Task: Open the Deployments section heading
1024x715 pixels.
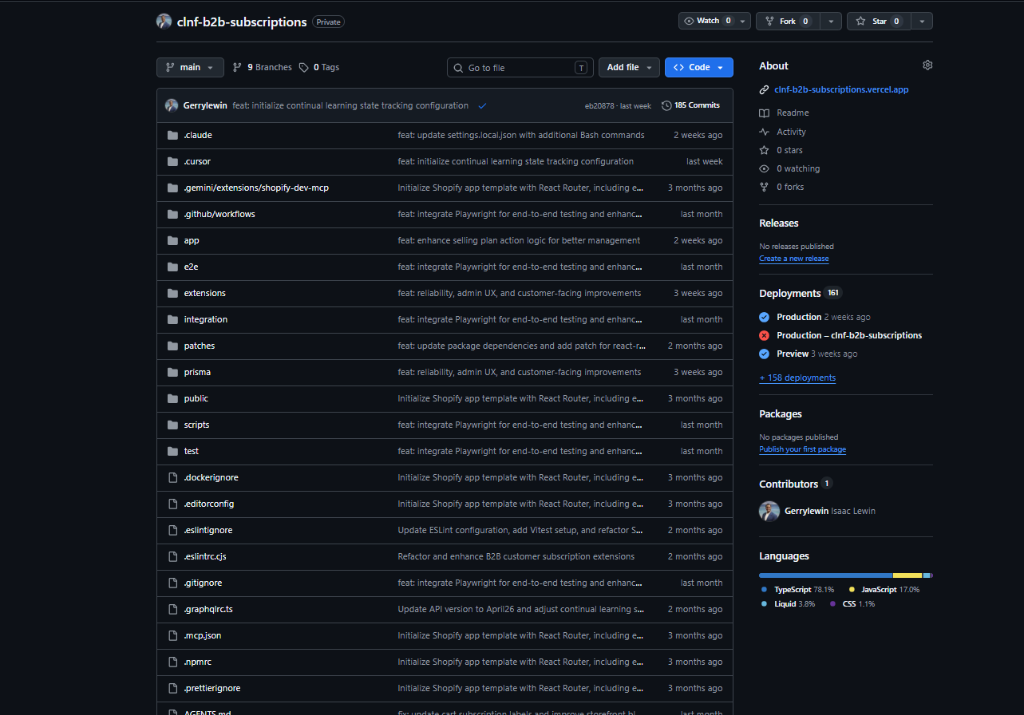Action: click(790, 293)
